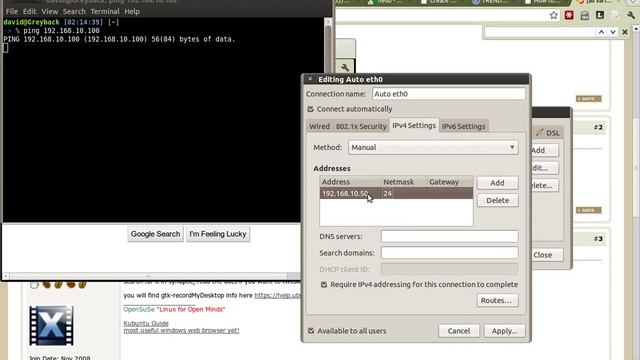Click the horizontal scrollbar under Google page
This screenshot has width=640, height=360.
pos(148,276)
